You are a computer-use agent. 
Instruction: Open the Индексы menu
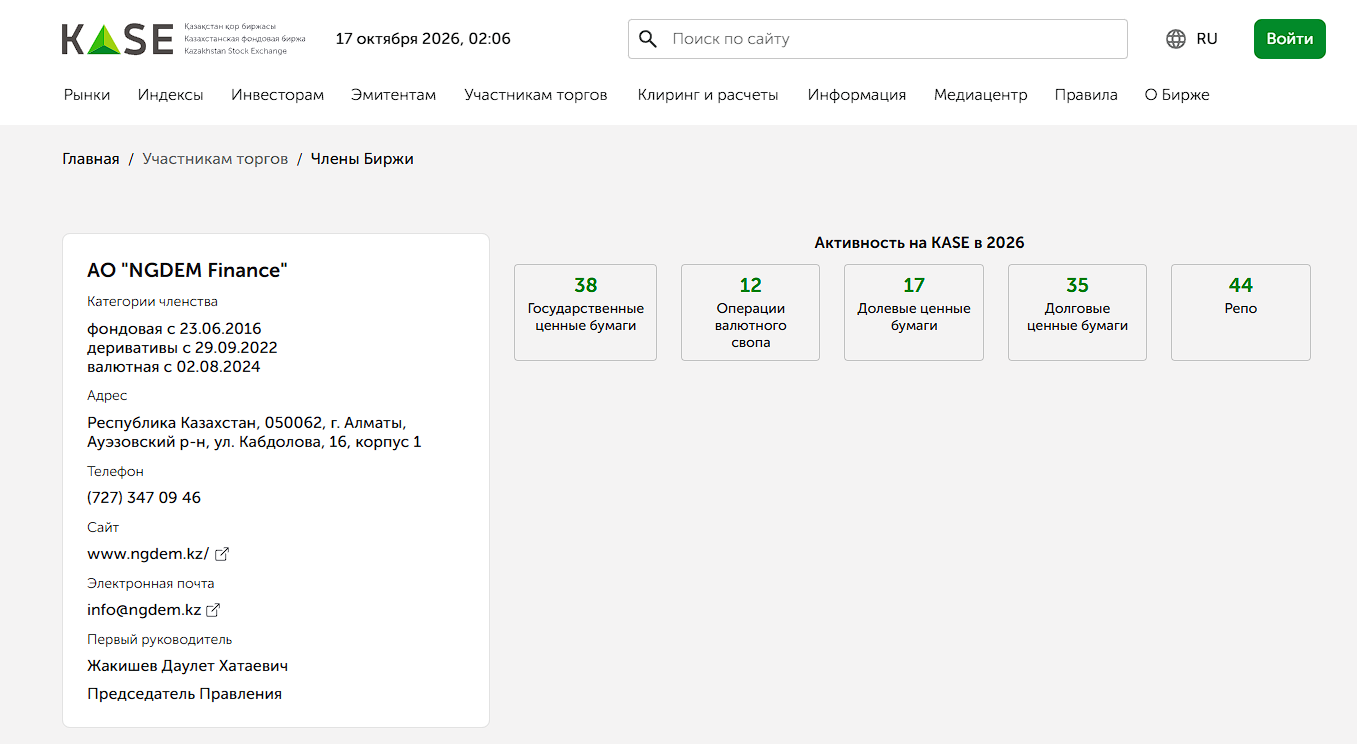coord(171,95)
